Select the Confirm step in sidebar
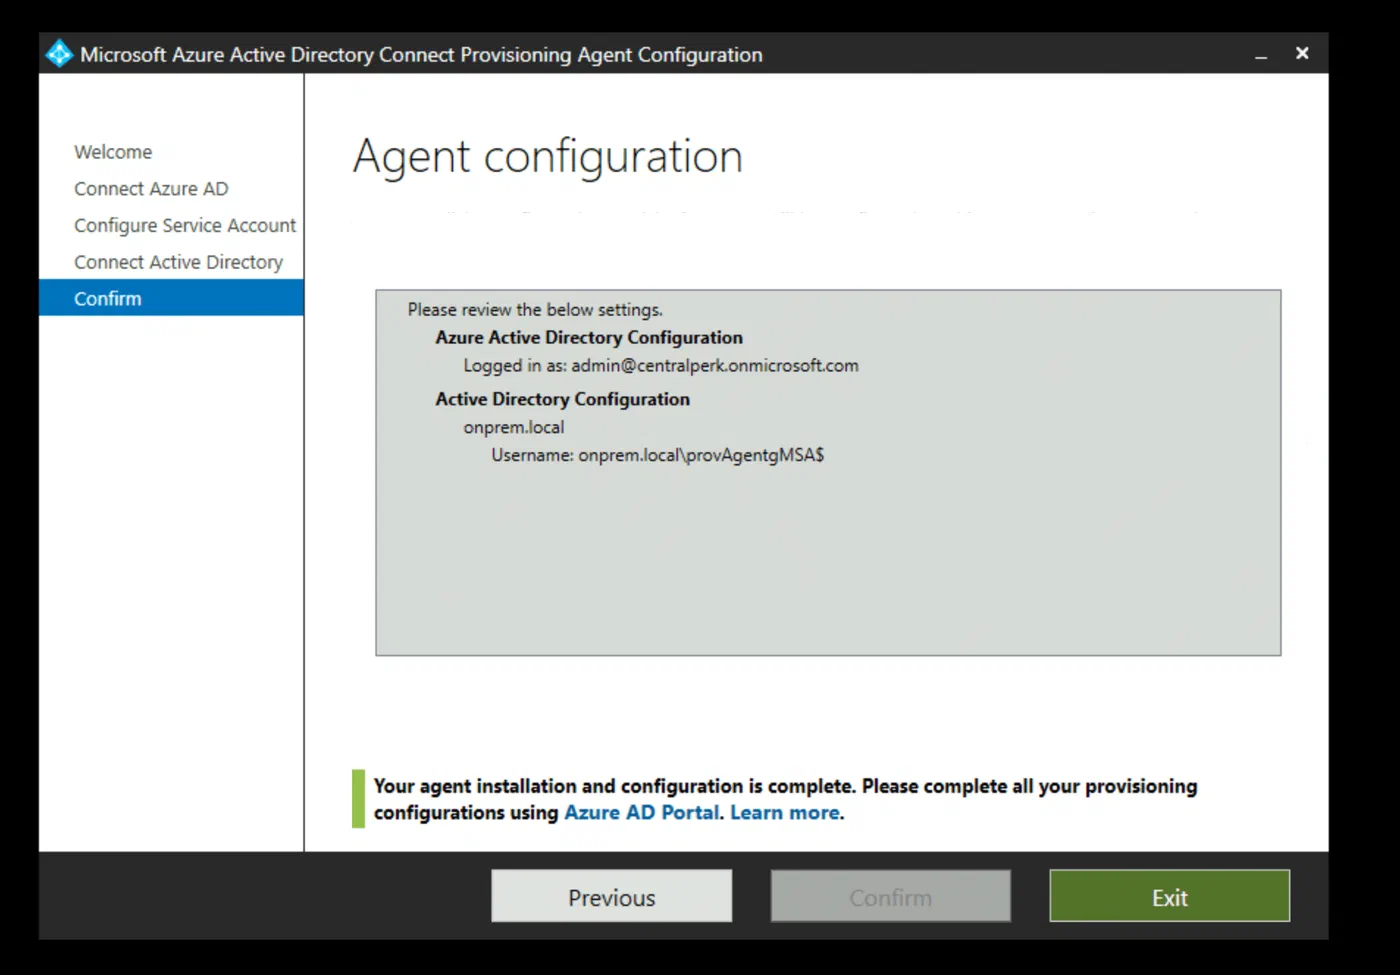The image size is (1400, 975). coord(171,298)
